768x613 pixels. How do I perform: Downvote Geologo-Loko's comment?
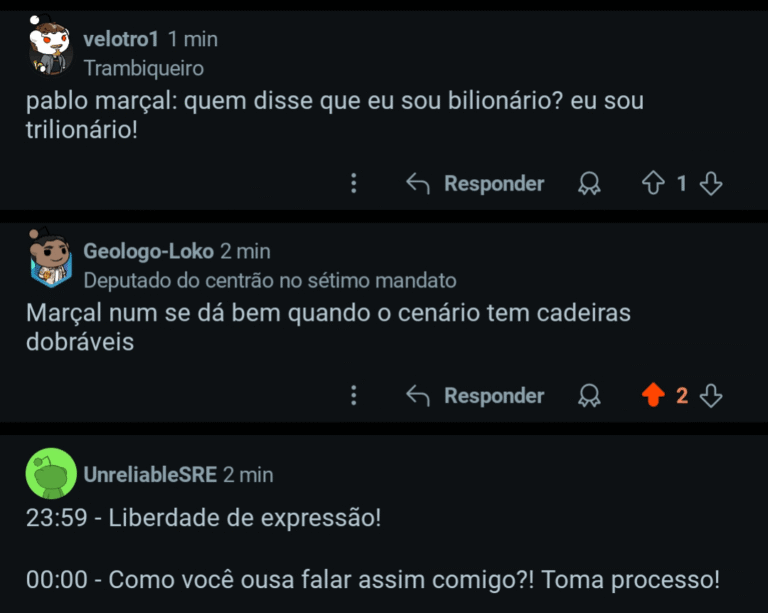(711, 396)
